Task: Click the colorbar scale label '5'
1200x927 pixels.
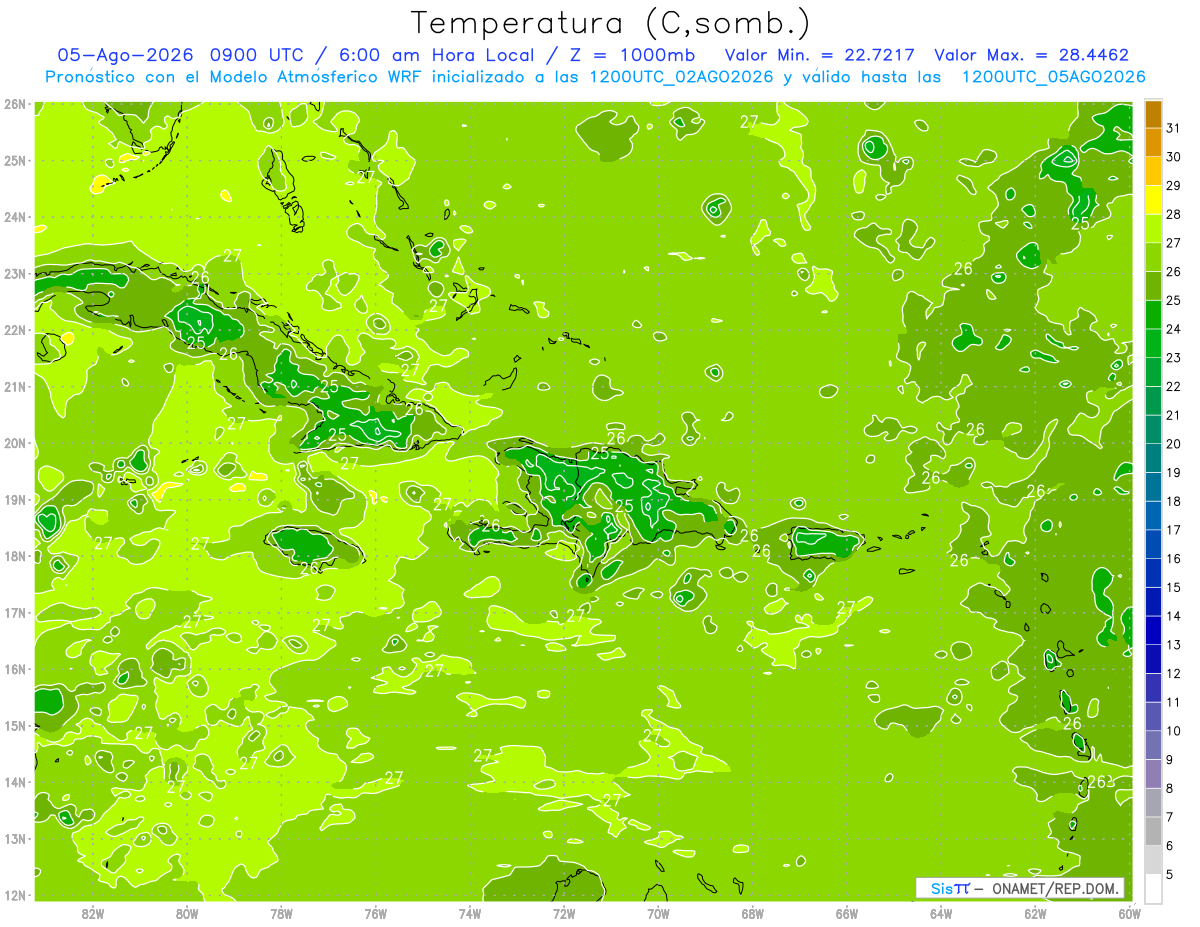Action: tap(1170, 874)
